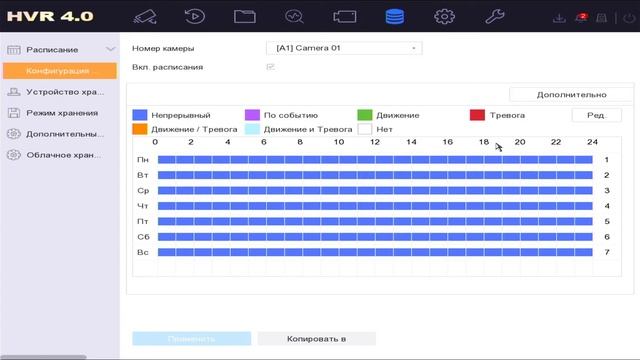Click row number 1 beside Пн
Screen dimensions: 640x360
(x=607, y=160)
